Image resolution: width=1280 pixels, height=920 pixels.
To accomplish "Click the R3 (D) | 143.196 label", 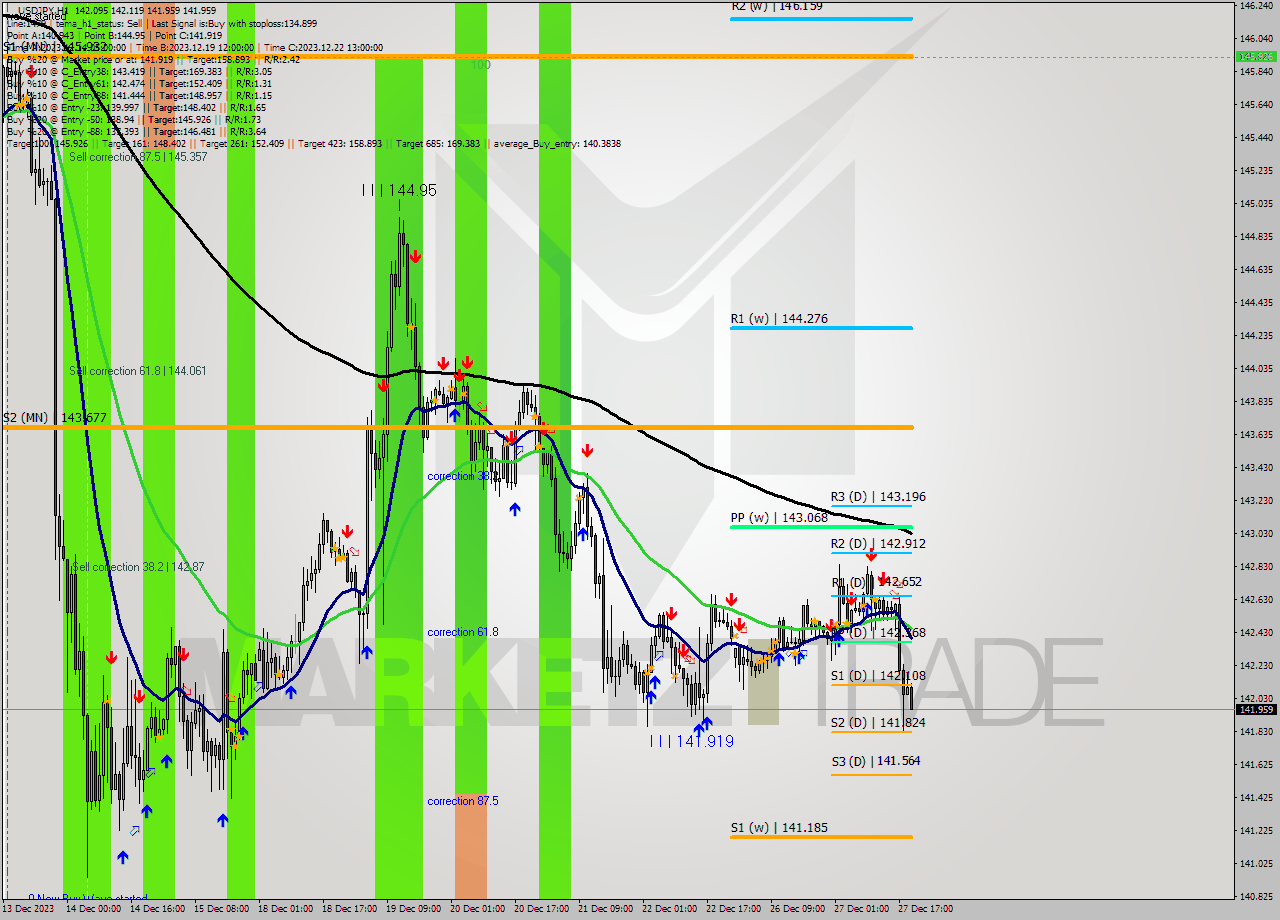I will click(878, 497).
